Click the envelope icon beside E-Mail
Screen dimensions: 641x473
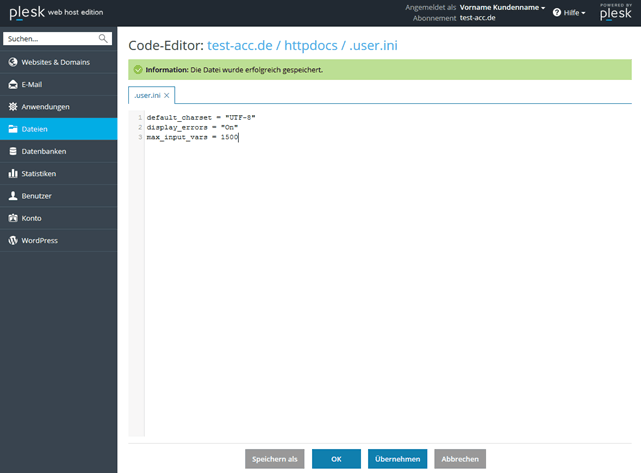pyautogui.click(x=13, y=84)
